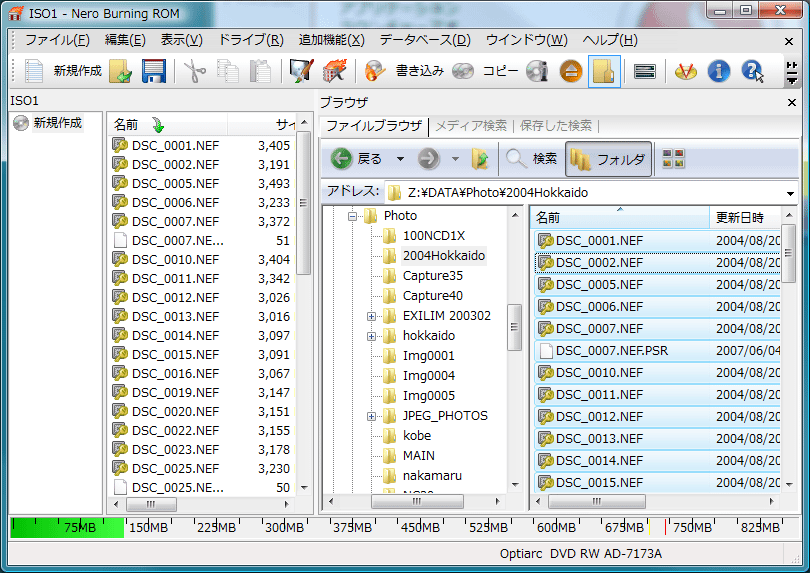Click the New compilation document icon
The image size is (810, 573).
(34, 71)
